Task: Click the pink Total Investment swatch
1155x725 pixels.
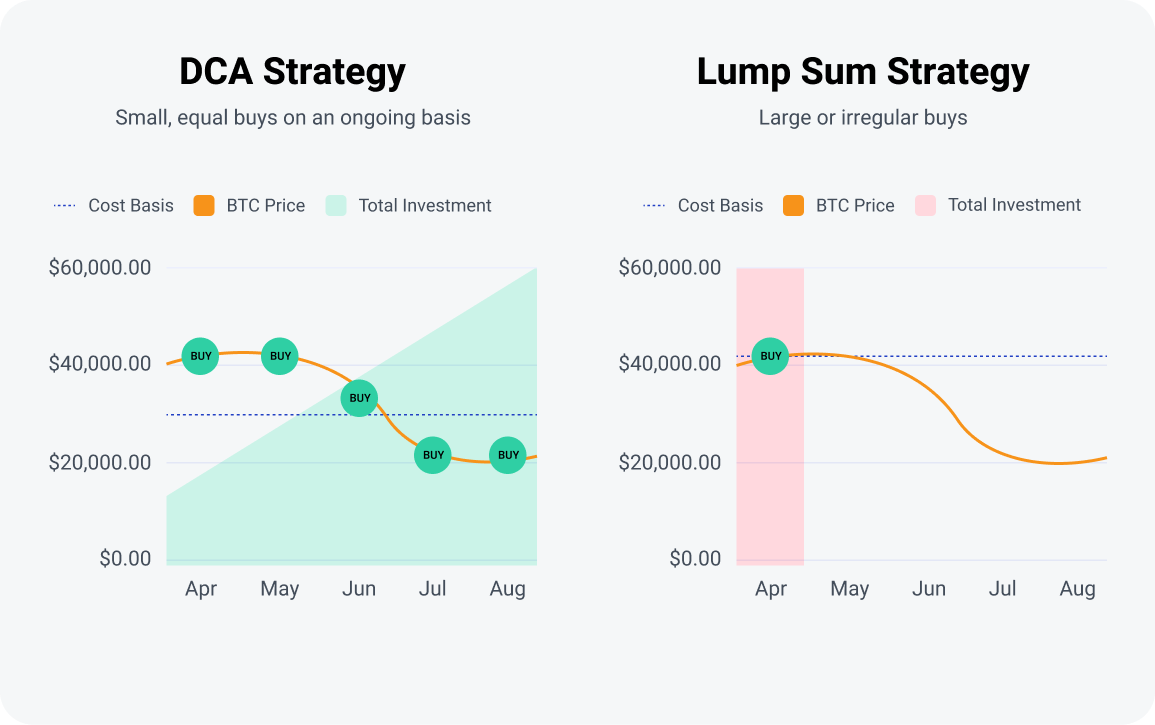Action: (x=925, y=206)
